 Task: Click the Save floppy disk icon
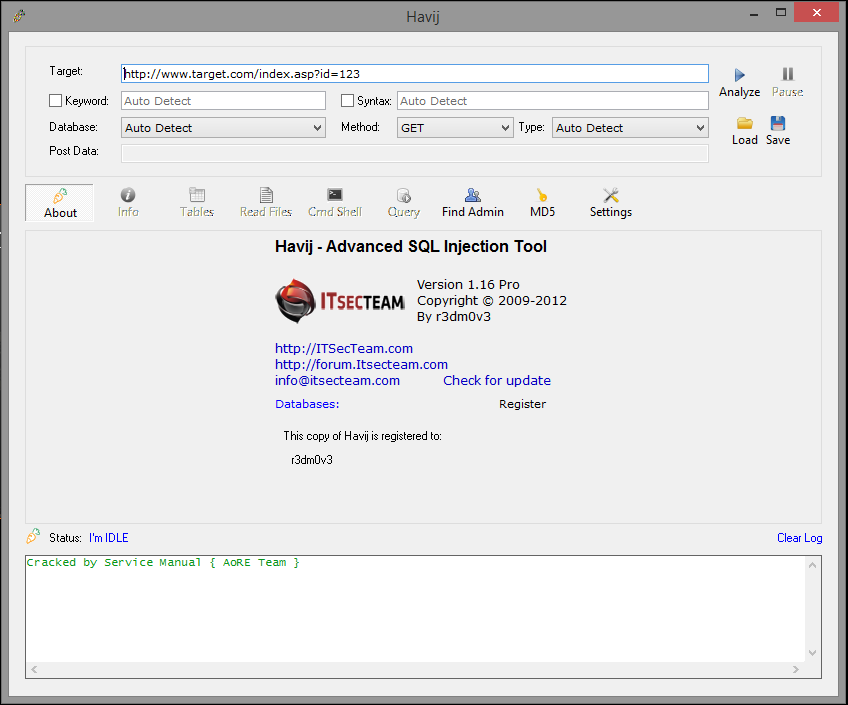(778, 123)
